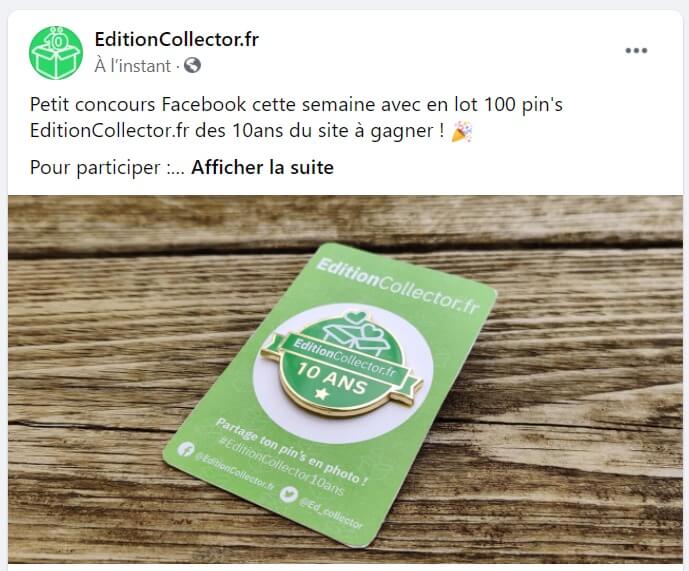
Task: Open the EditionCollector.fr profile avatar
Action: (56, 53)
